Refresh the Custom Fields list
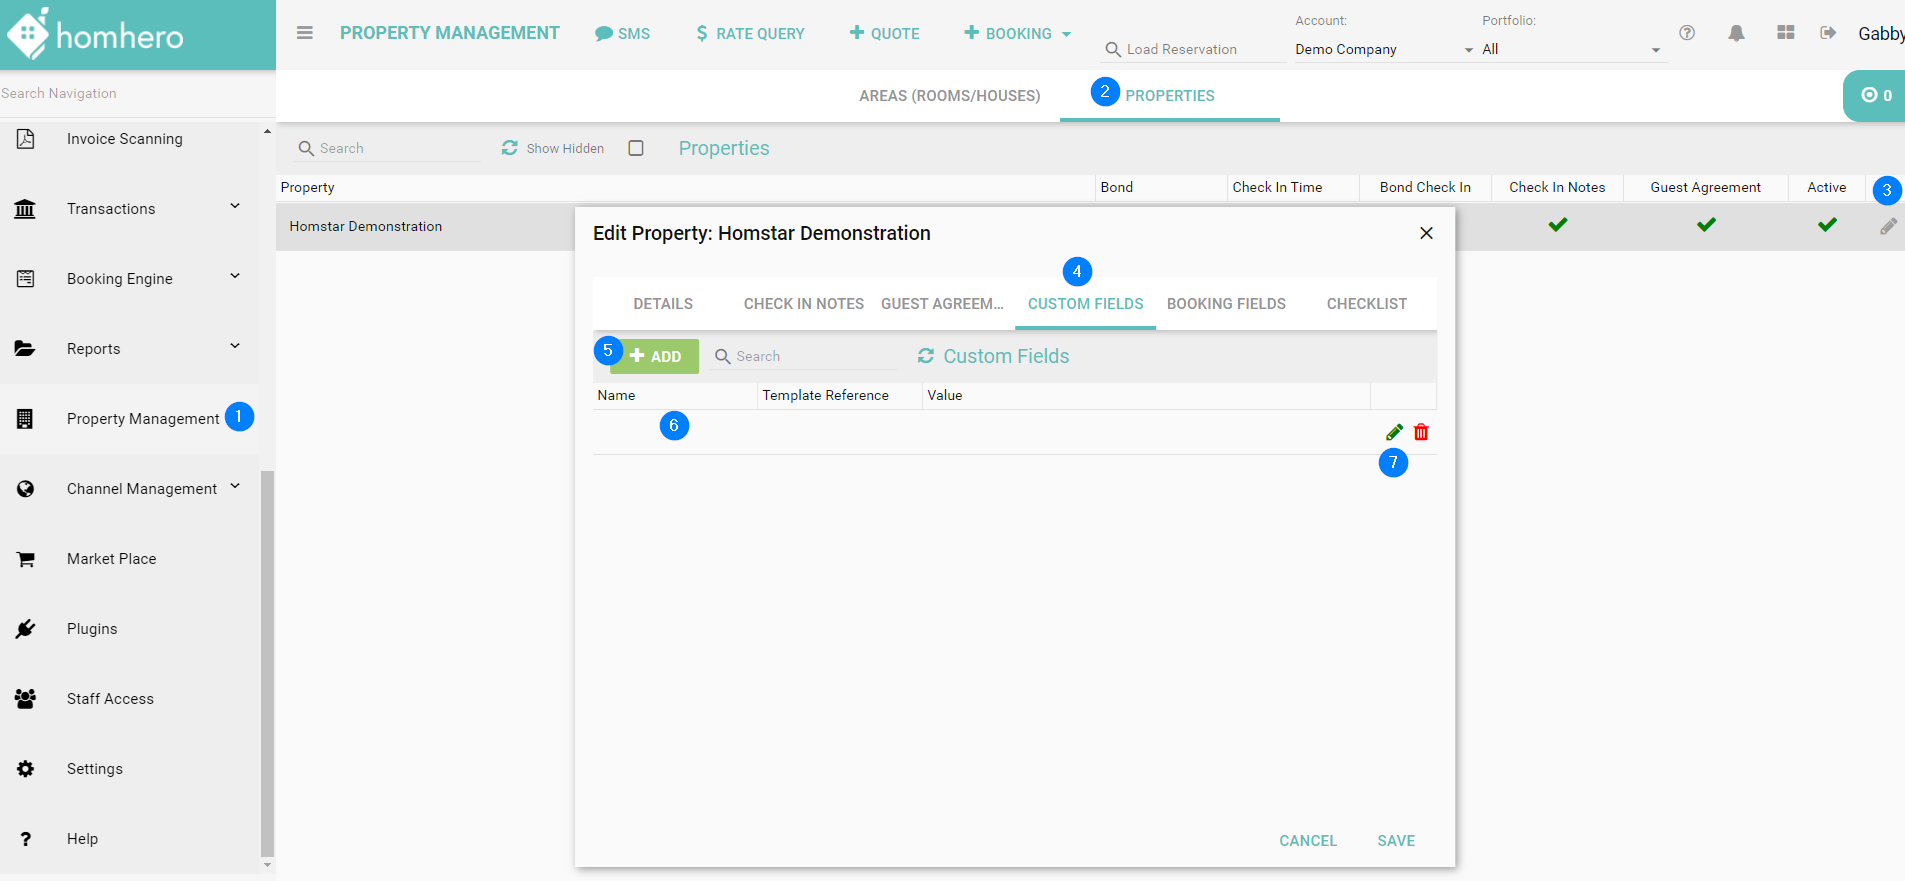The height and width of the screenshot is (881, 1905). (926, 356)
